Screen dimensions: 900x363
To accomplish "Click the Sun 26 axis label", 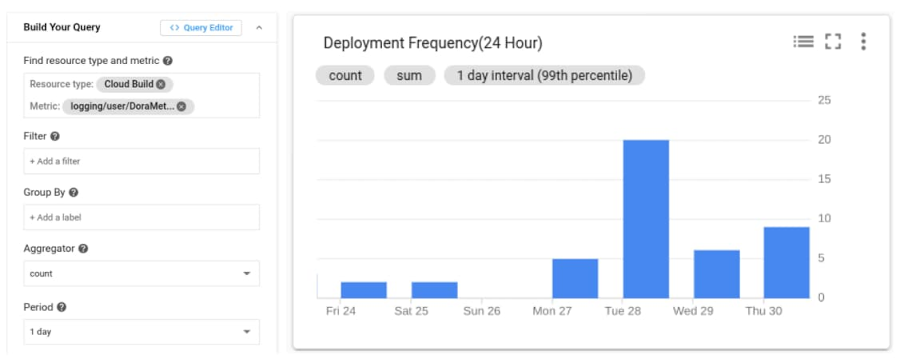I will tap(482, 311).
